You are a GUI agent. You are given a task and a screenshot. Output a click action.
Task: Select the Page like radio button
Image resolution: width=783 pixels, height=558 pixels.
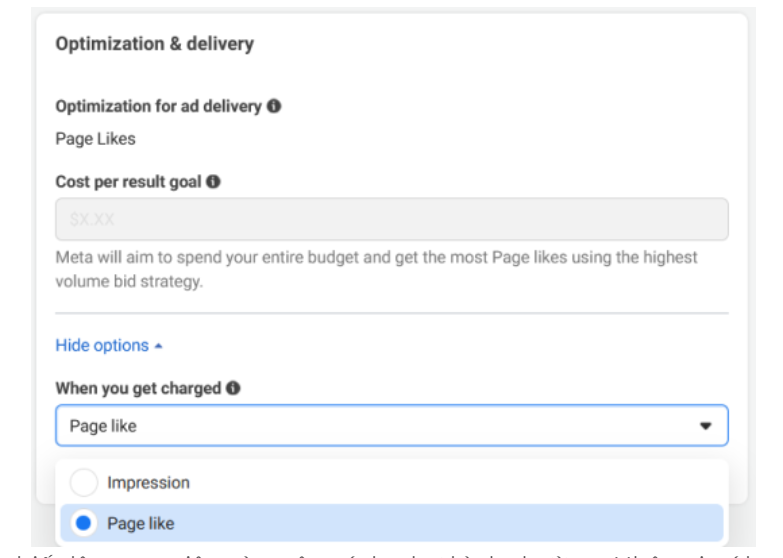coord(84,523)
